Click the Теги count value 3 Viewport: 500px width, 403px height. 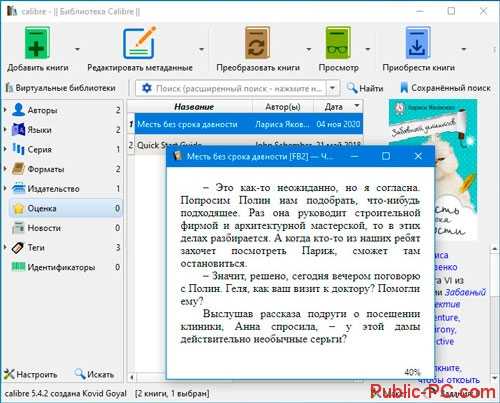click(118, 247)
